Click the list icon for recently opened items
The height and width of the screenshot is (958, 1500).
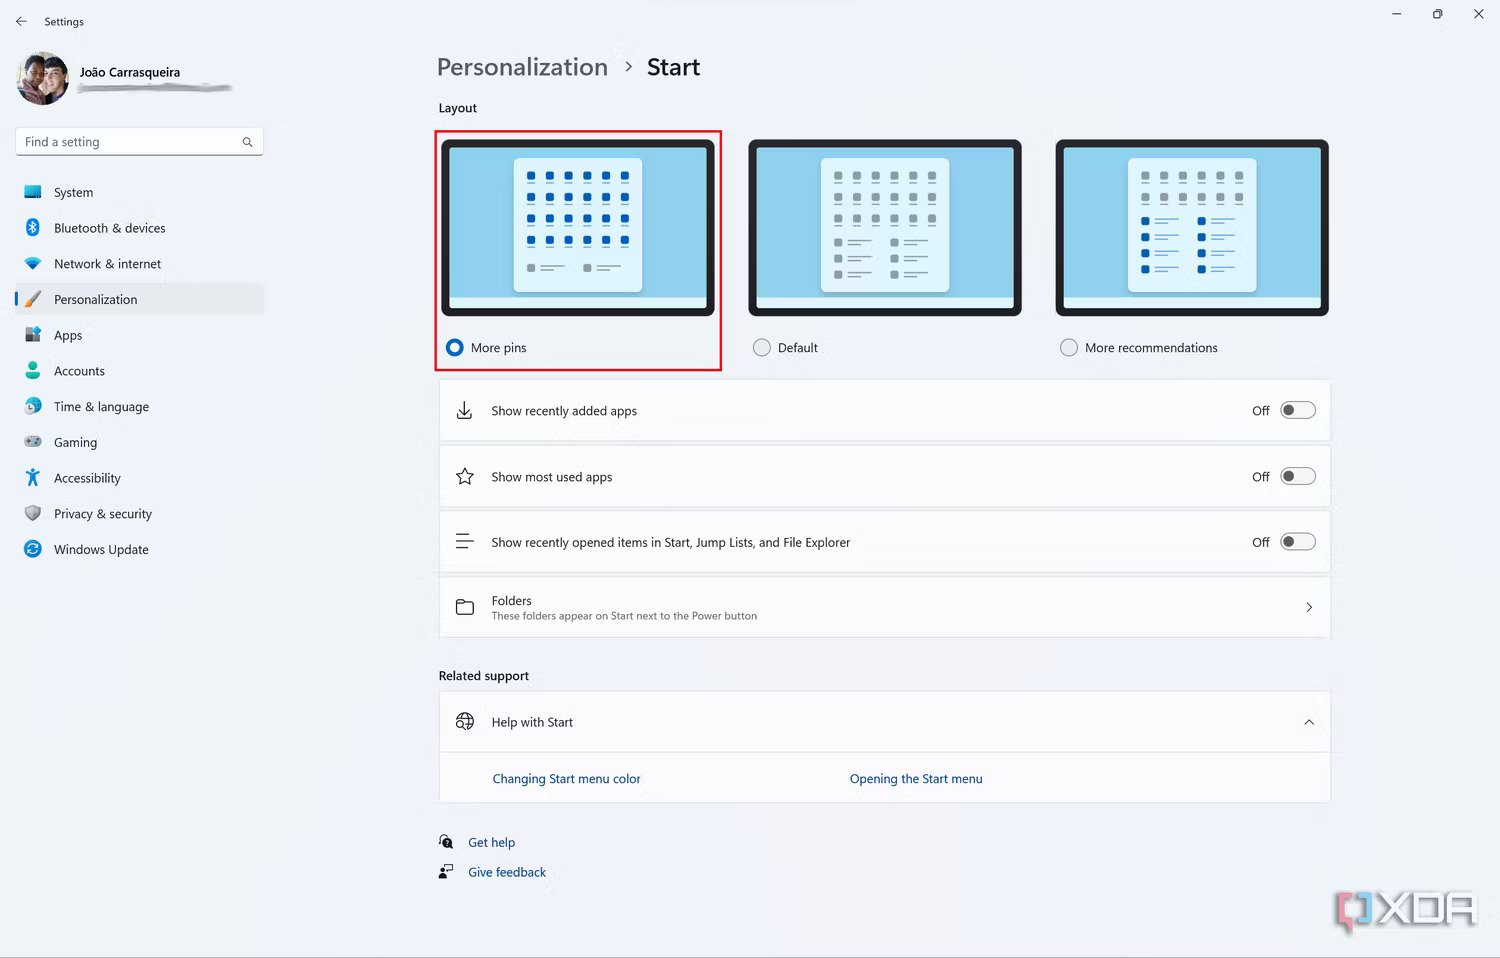tap(465, 542)
